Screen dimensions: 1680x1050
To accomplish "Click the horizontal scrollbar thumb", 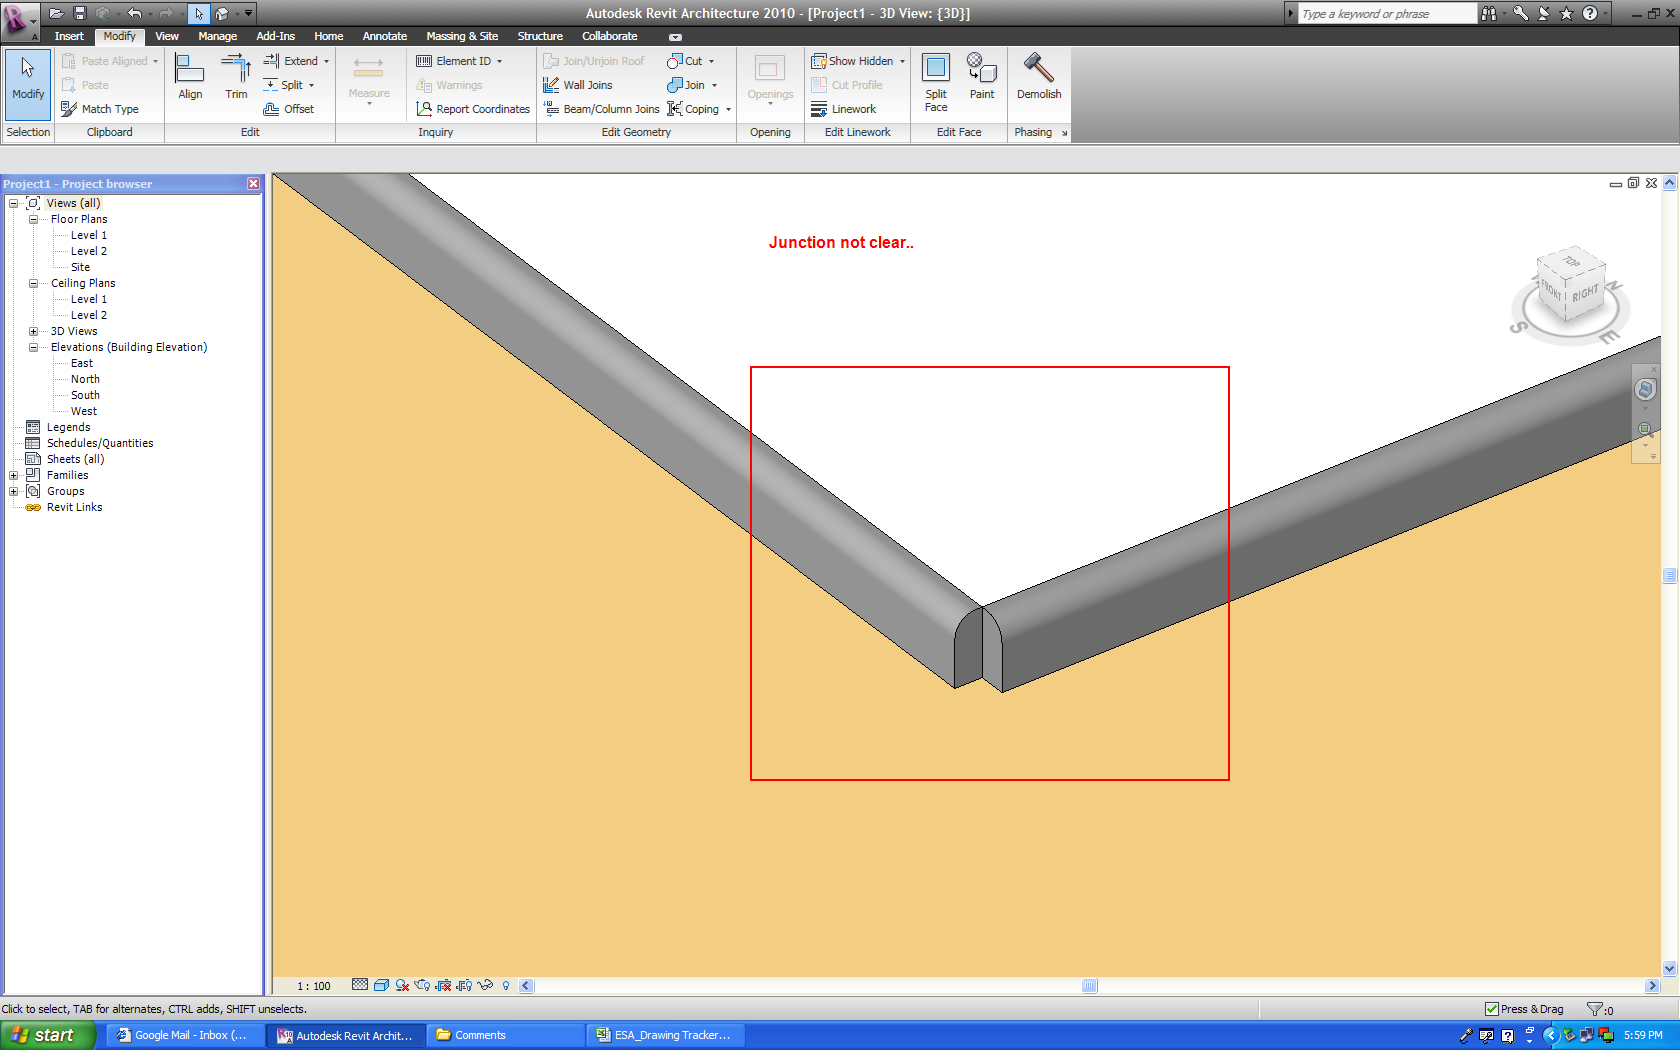I will (1089, 986).
